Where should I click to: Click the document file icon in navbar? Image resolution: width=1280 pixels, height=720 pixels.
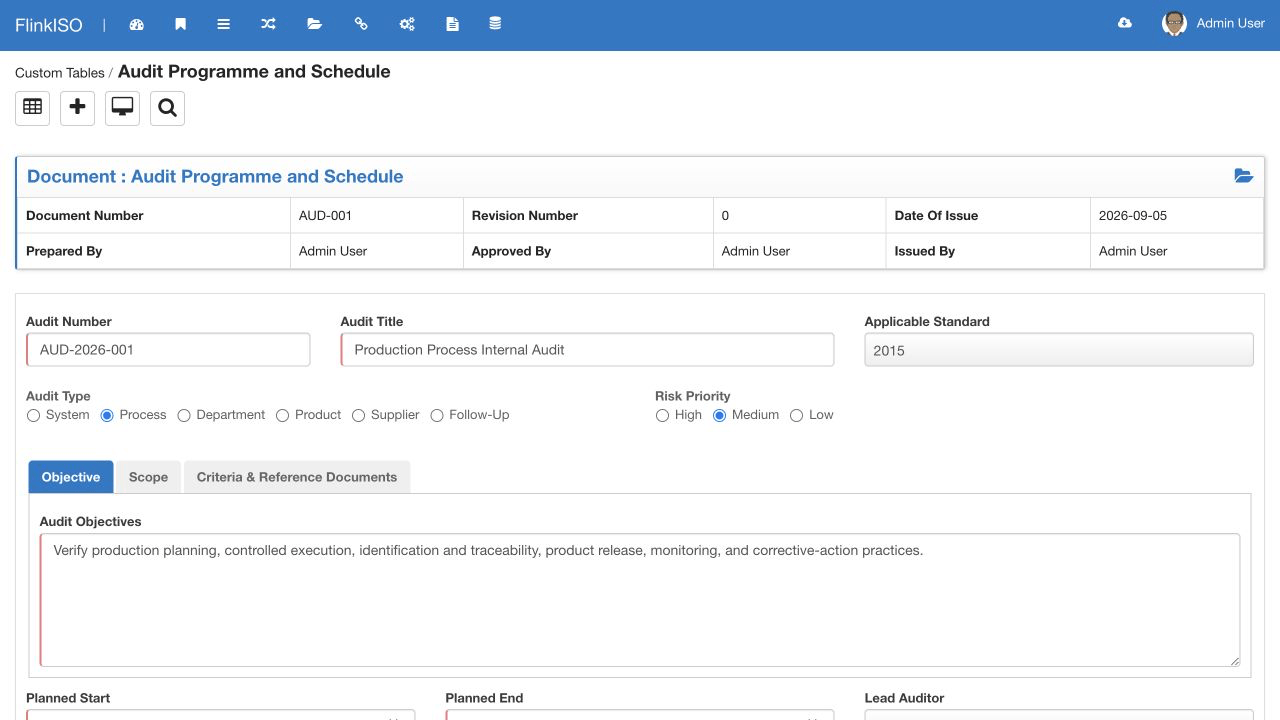[452, 24]
